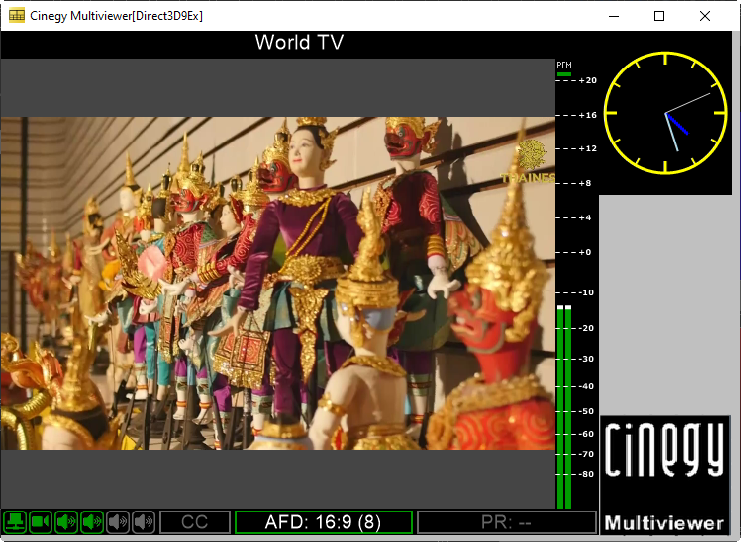The width and height of the screenshot is (741, 542).
Task: Click the right green audio level bar
Action: tap(569, 405)
